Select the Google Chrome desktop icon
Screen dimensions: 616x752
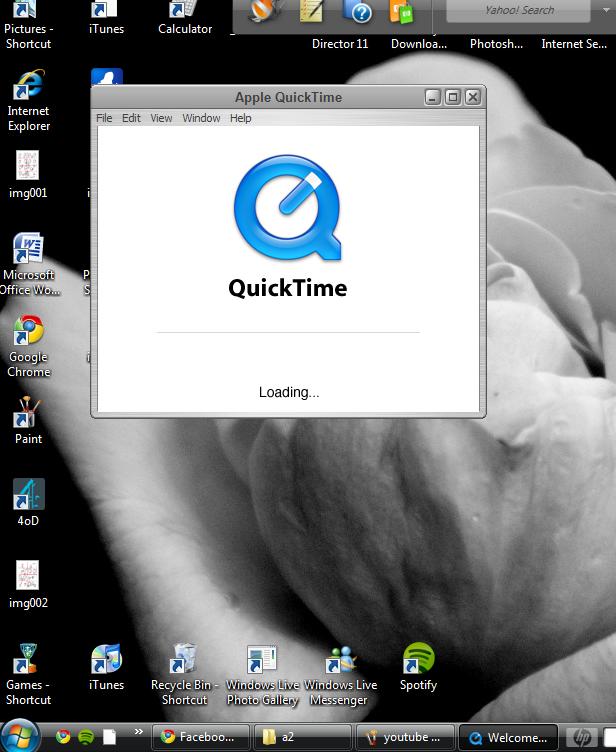(28, 346)
